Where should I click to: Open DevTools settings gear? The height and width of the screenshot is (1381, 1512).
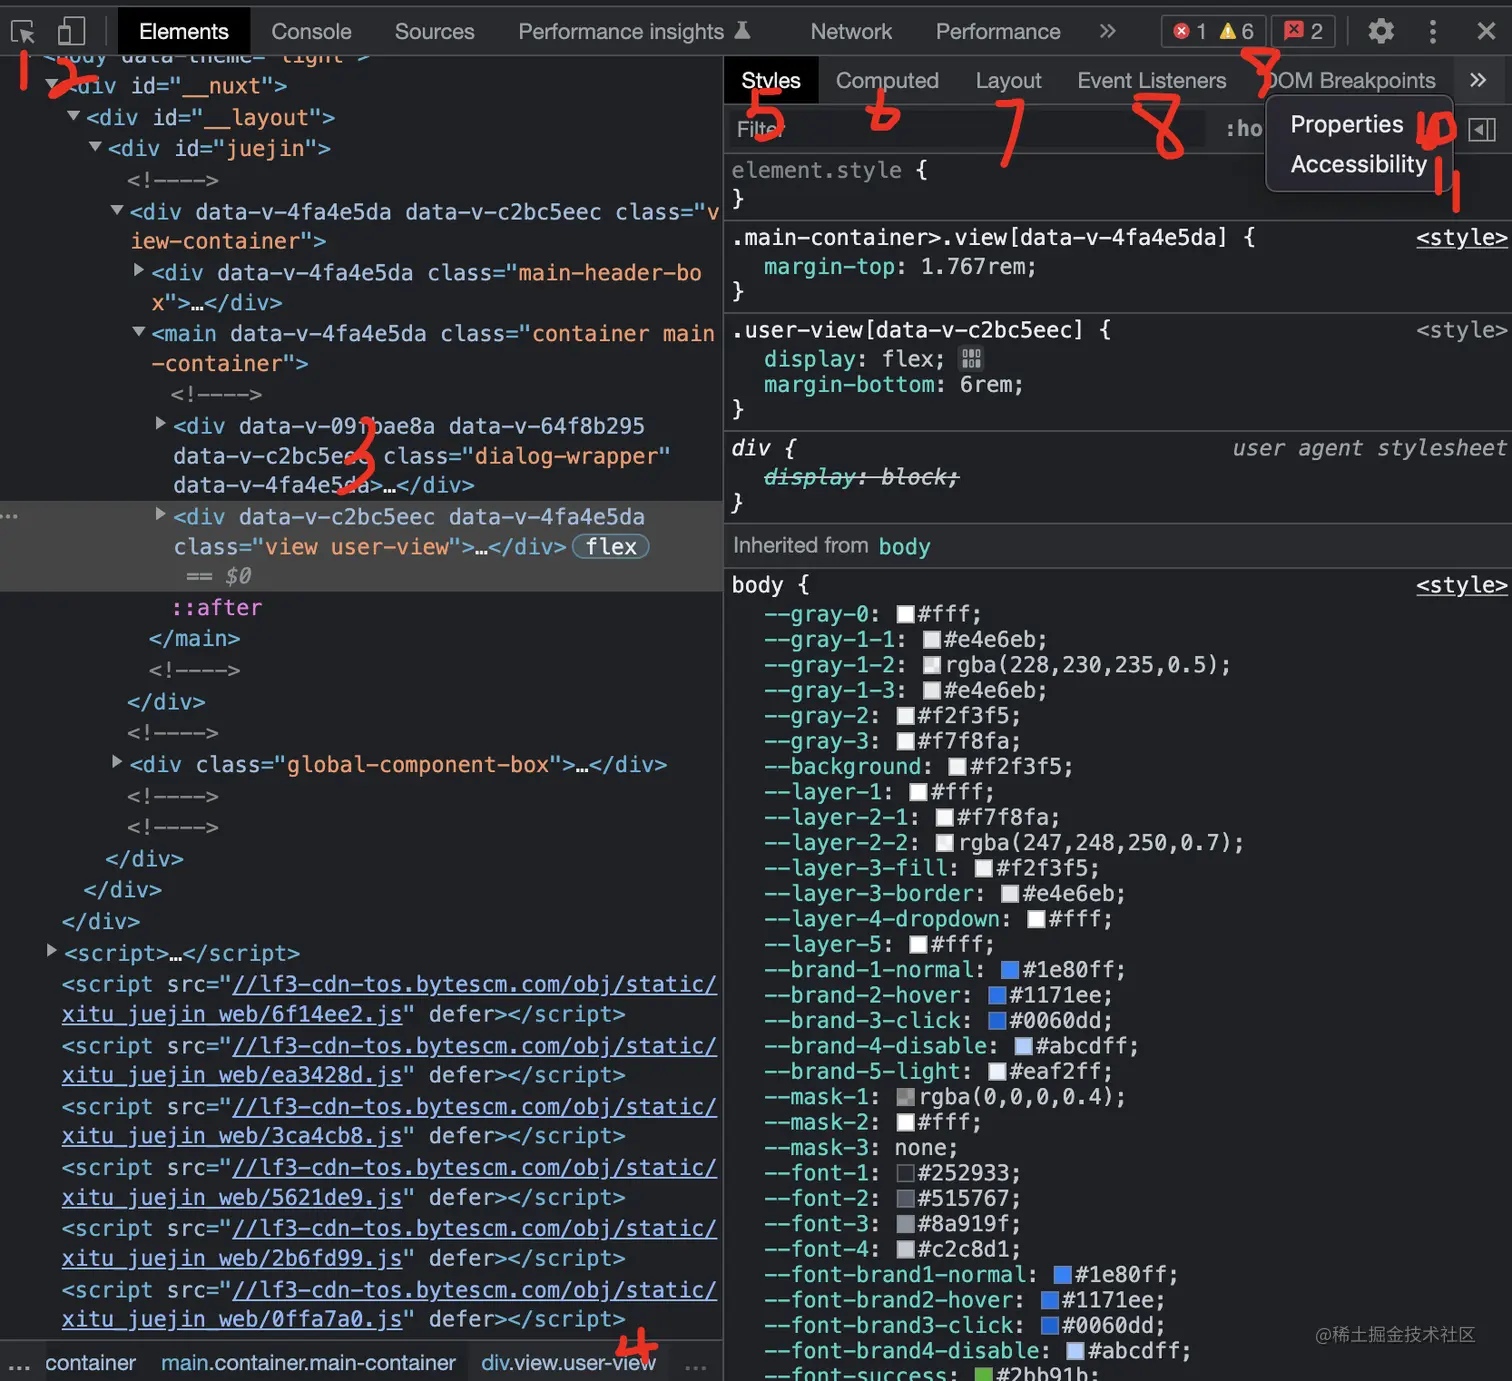1381,31
